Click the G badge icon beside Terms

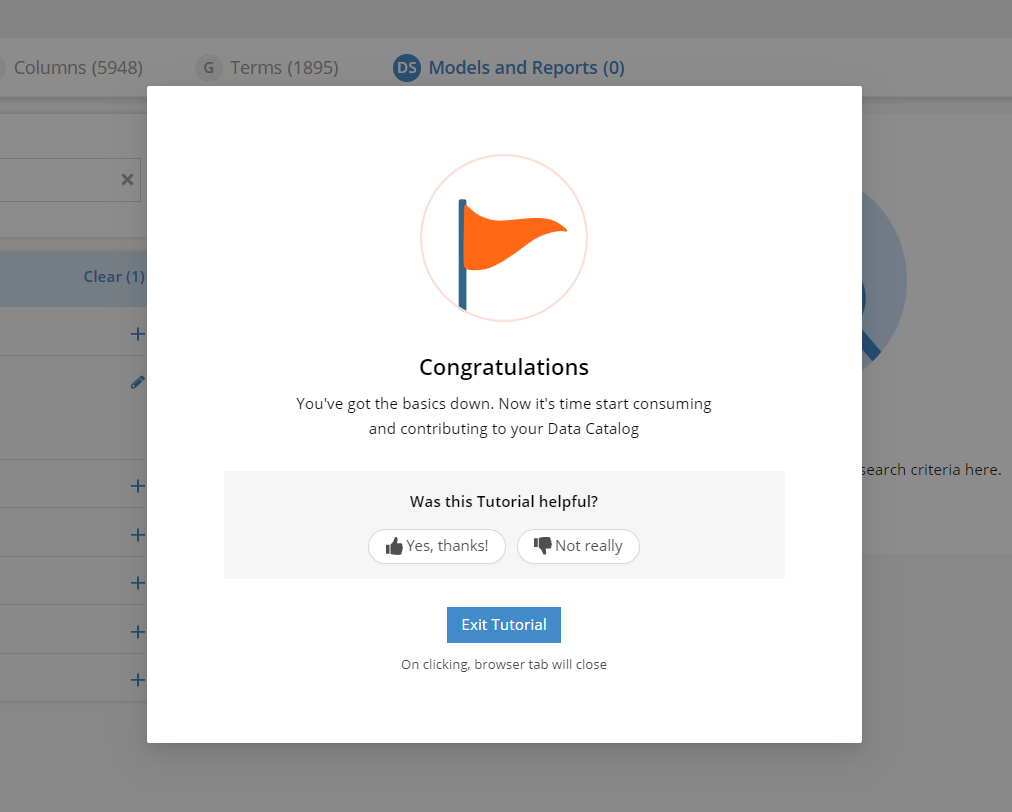click(x=208, y=68)
